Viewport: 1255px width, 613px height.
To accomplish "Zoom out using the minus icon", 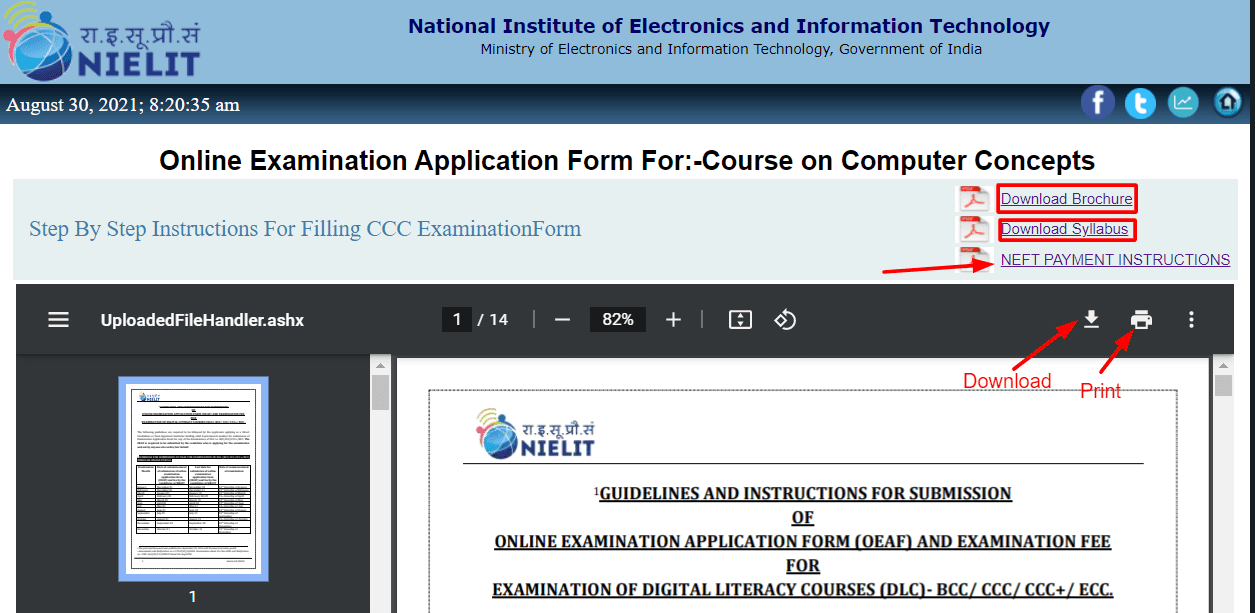I will (x=562, y=319).
